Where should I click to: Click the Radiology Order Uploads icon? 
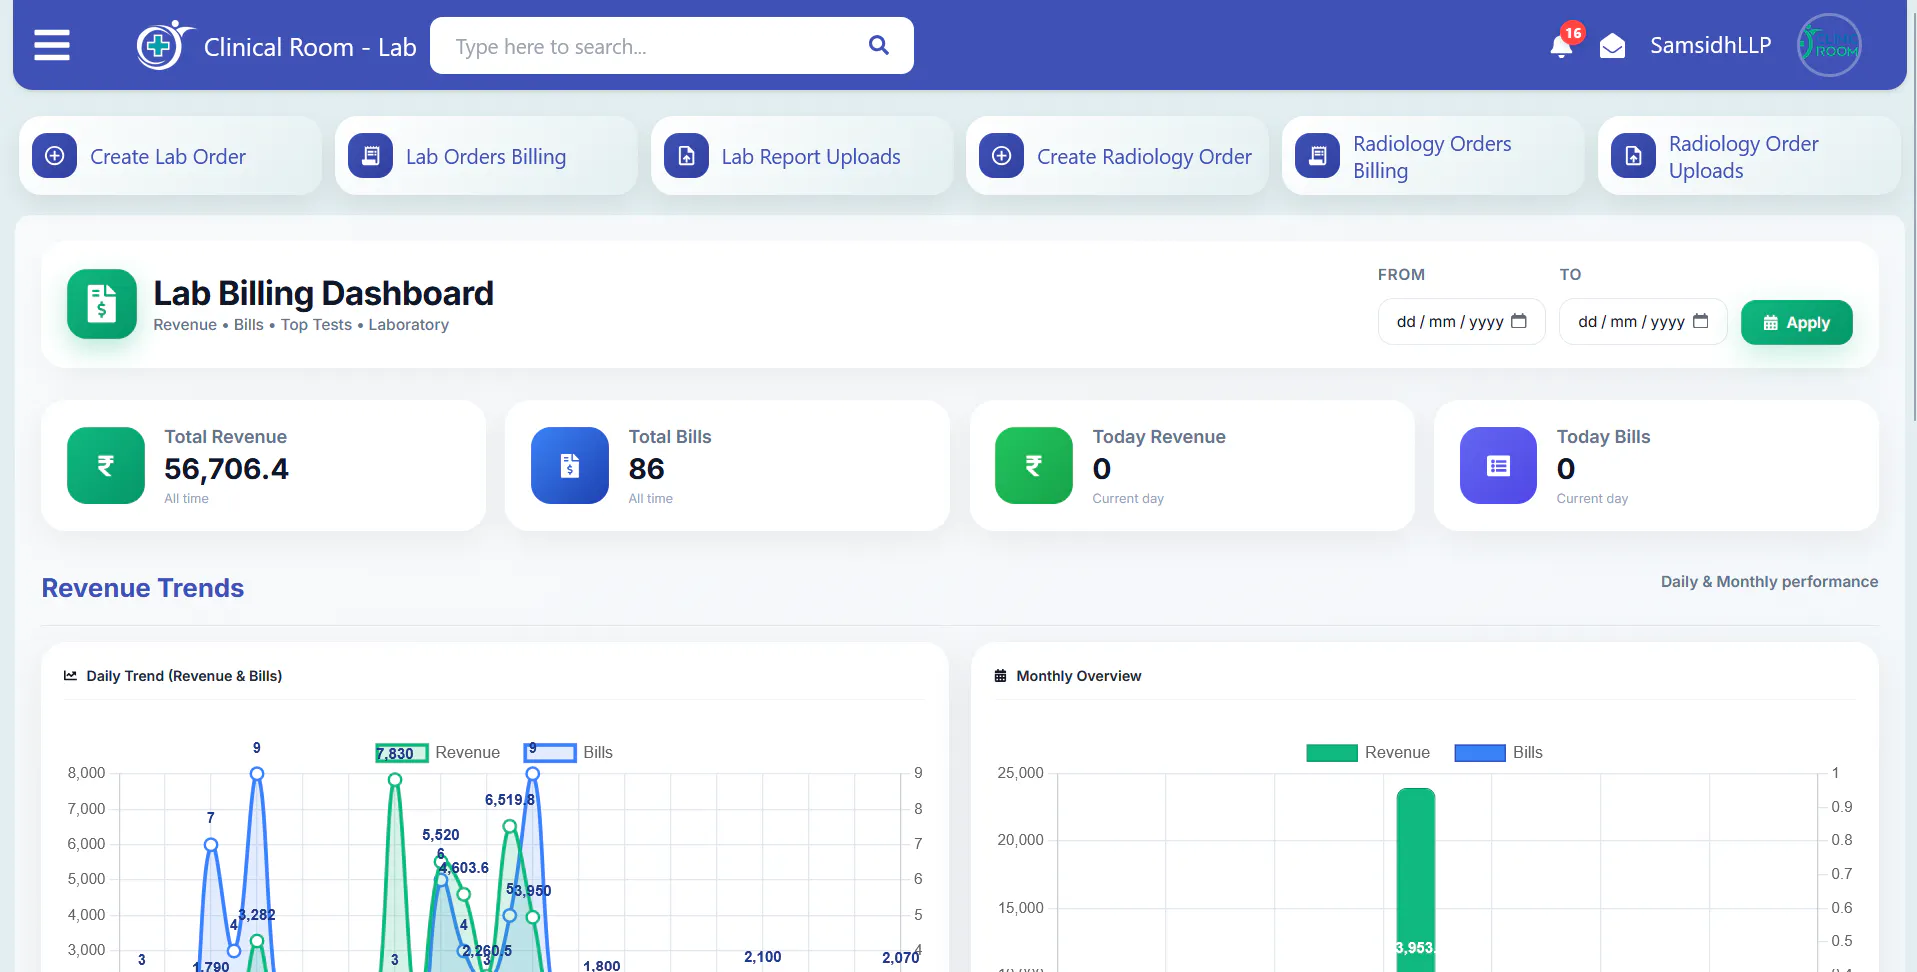(x=1633, y=156)
